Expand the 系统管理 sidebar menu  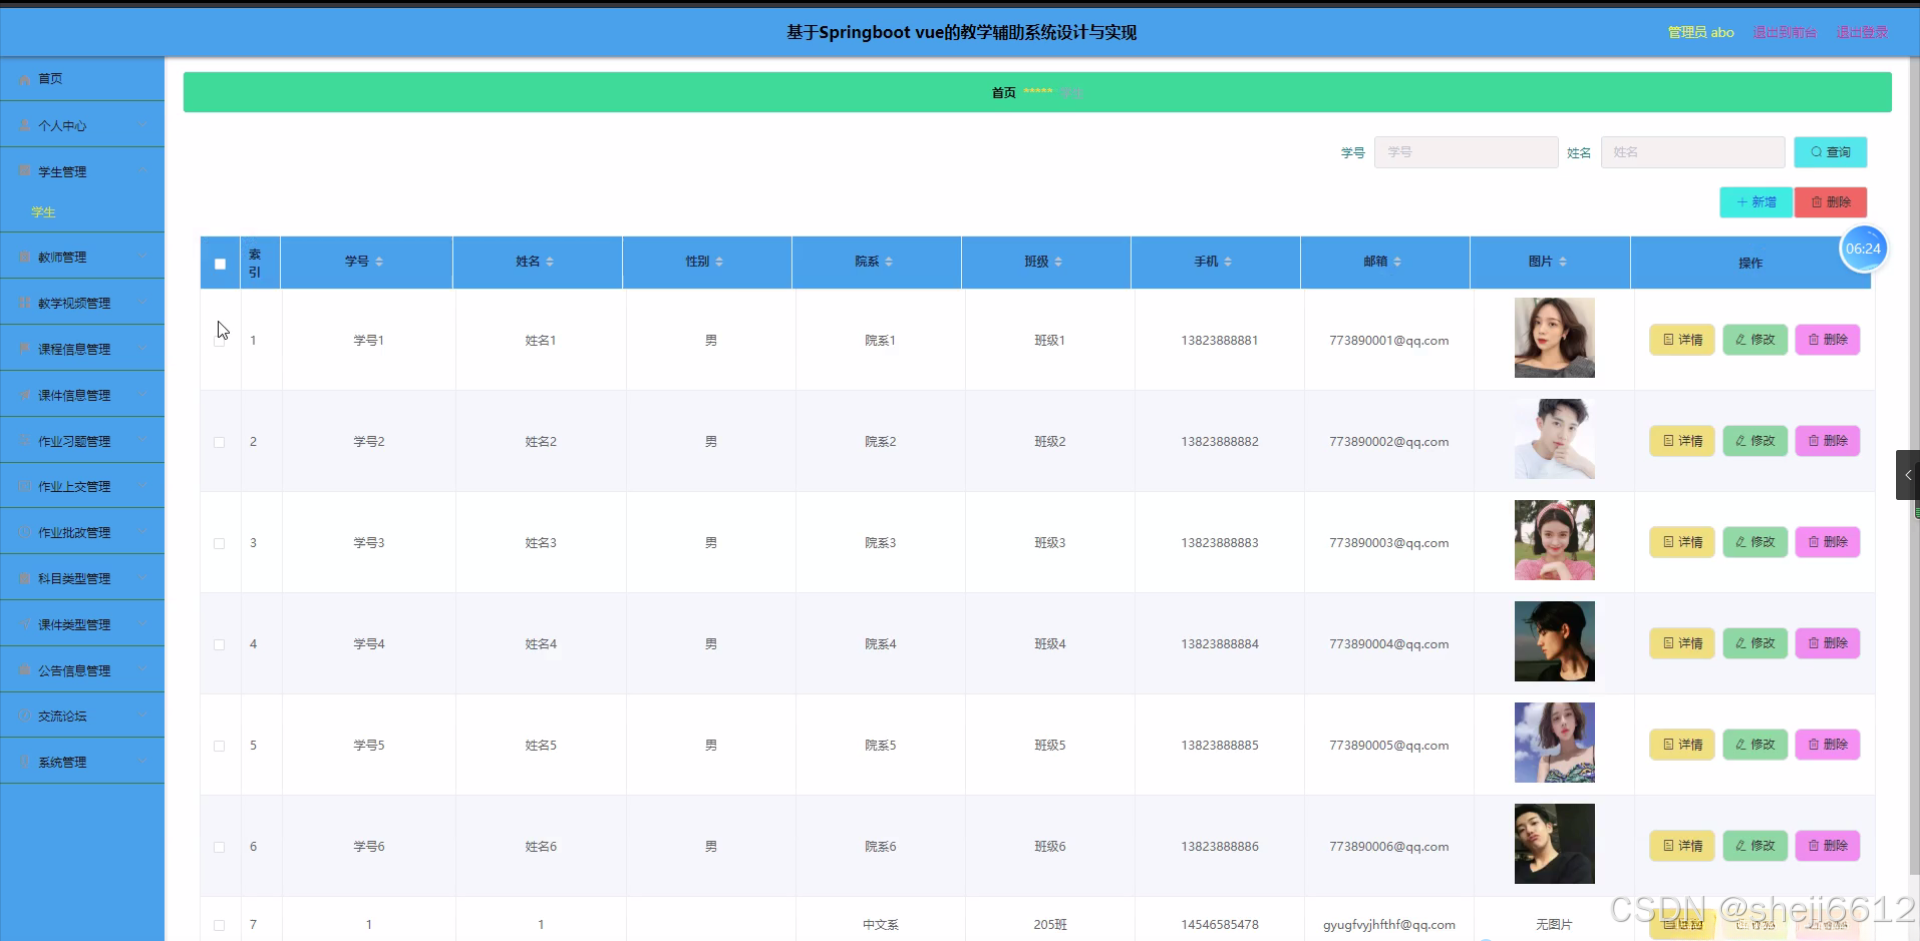click(60, 761)
